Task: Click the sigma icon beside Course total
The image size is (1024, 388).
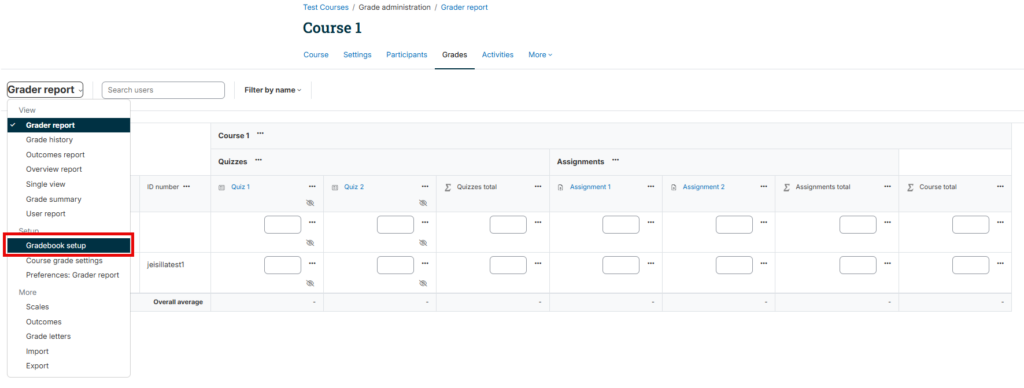Action: coord(910,187)
